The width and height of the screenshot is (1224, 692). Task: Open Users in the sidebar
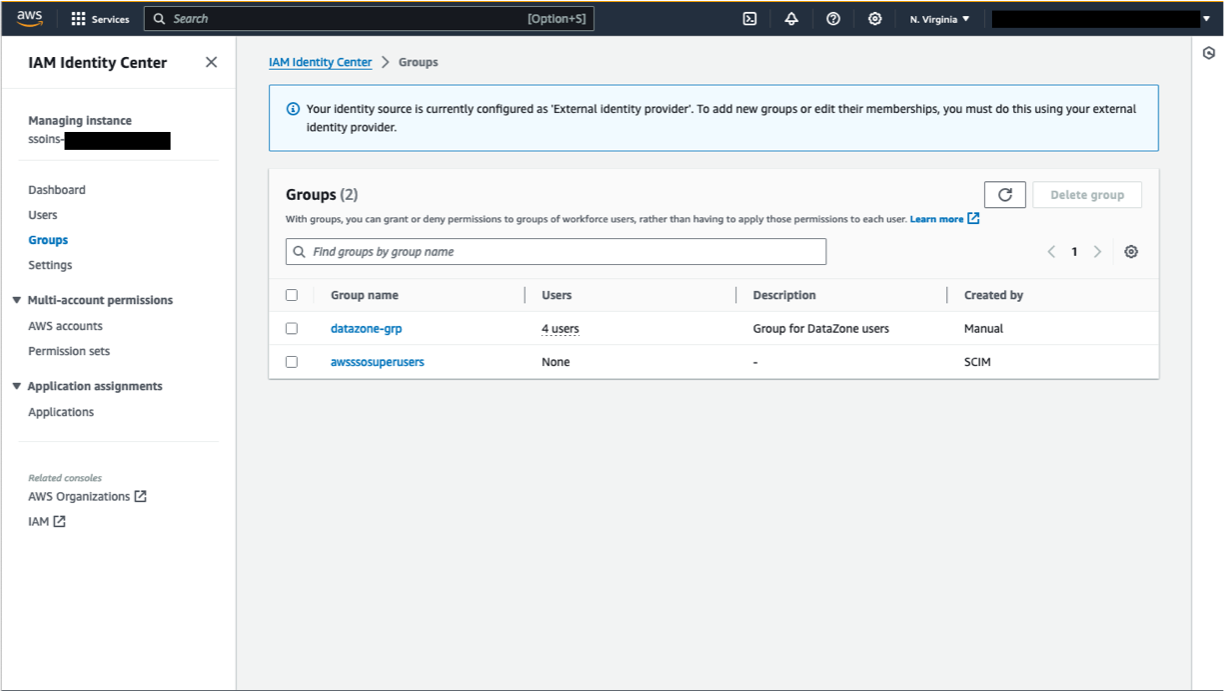(43, 215)
